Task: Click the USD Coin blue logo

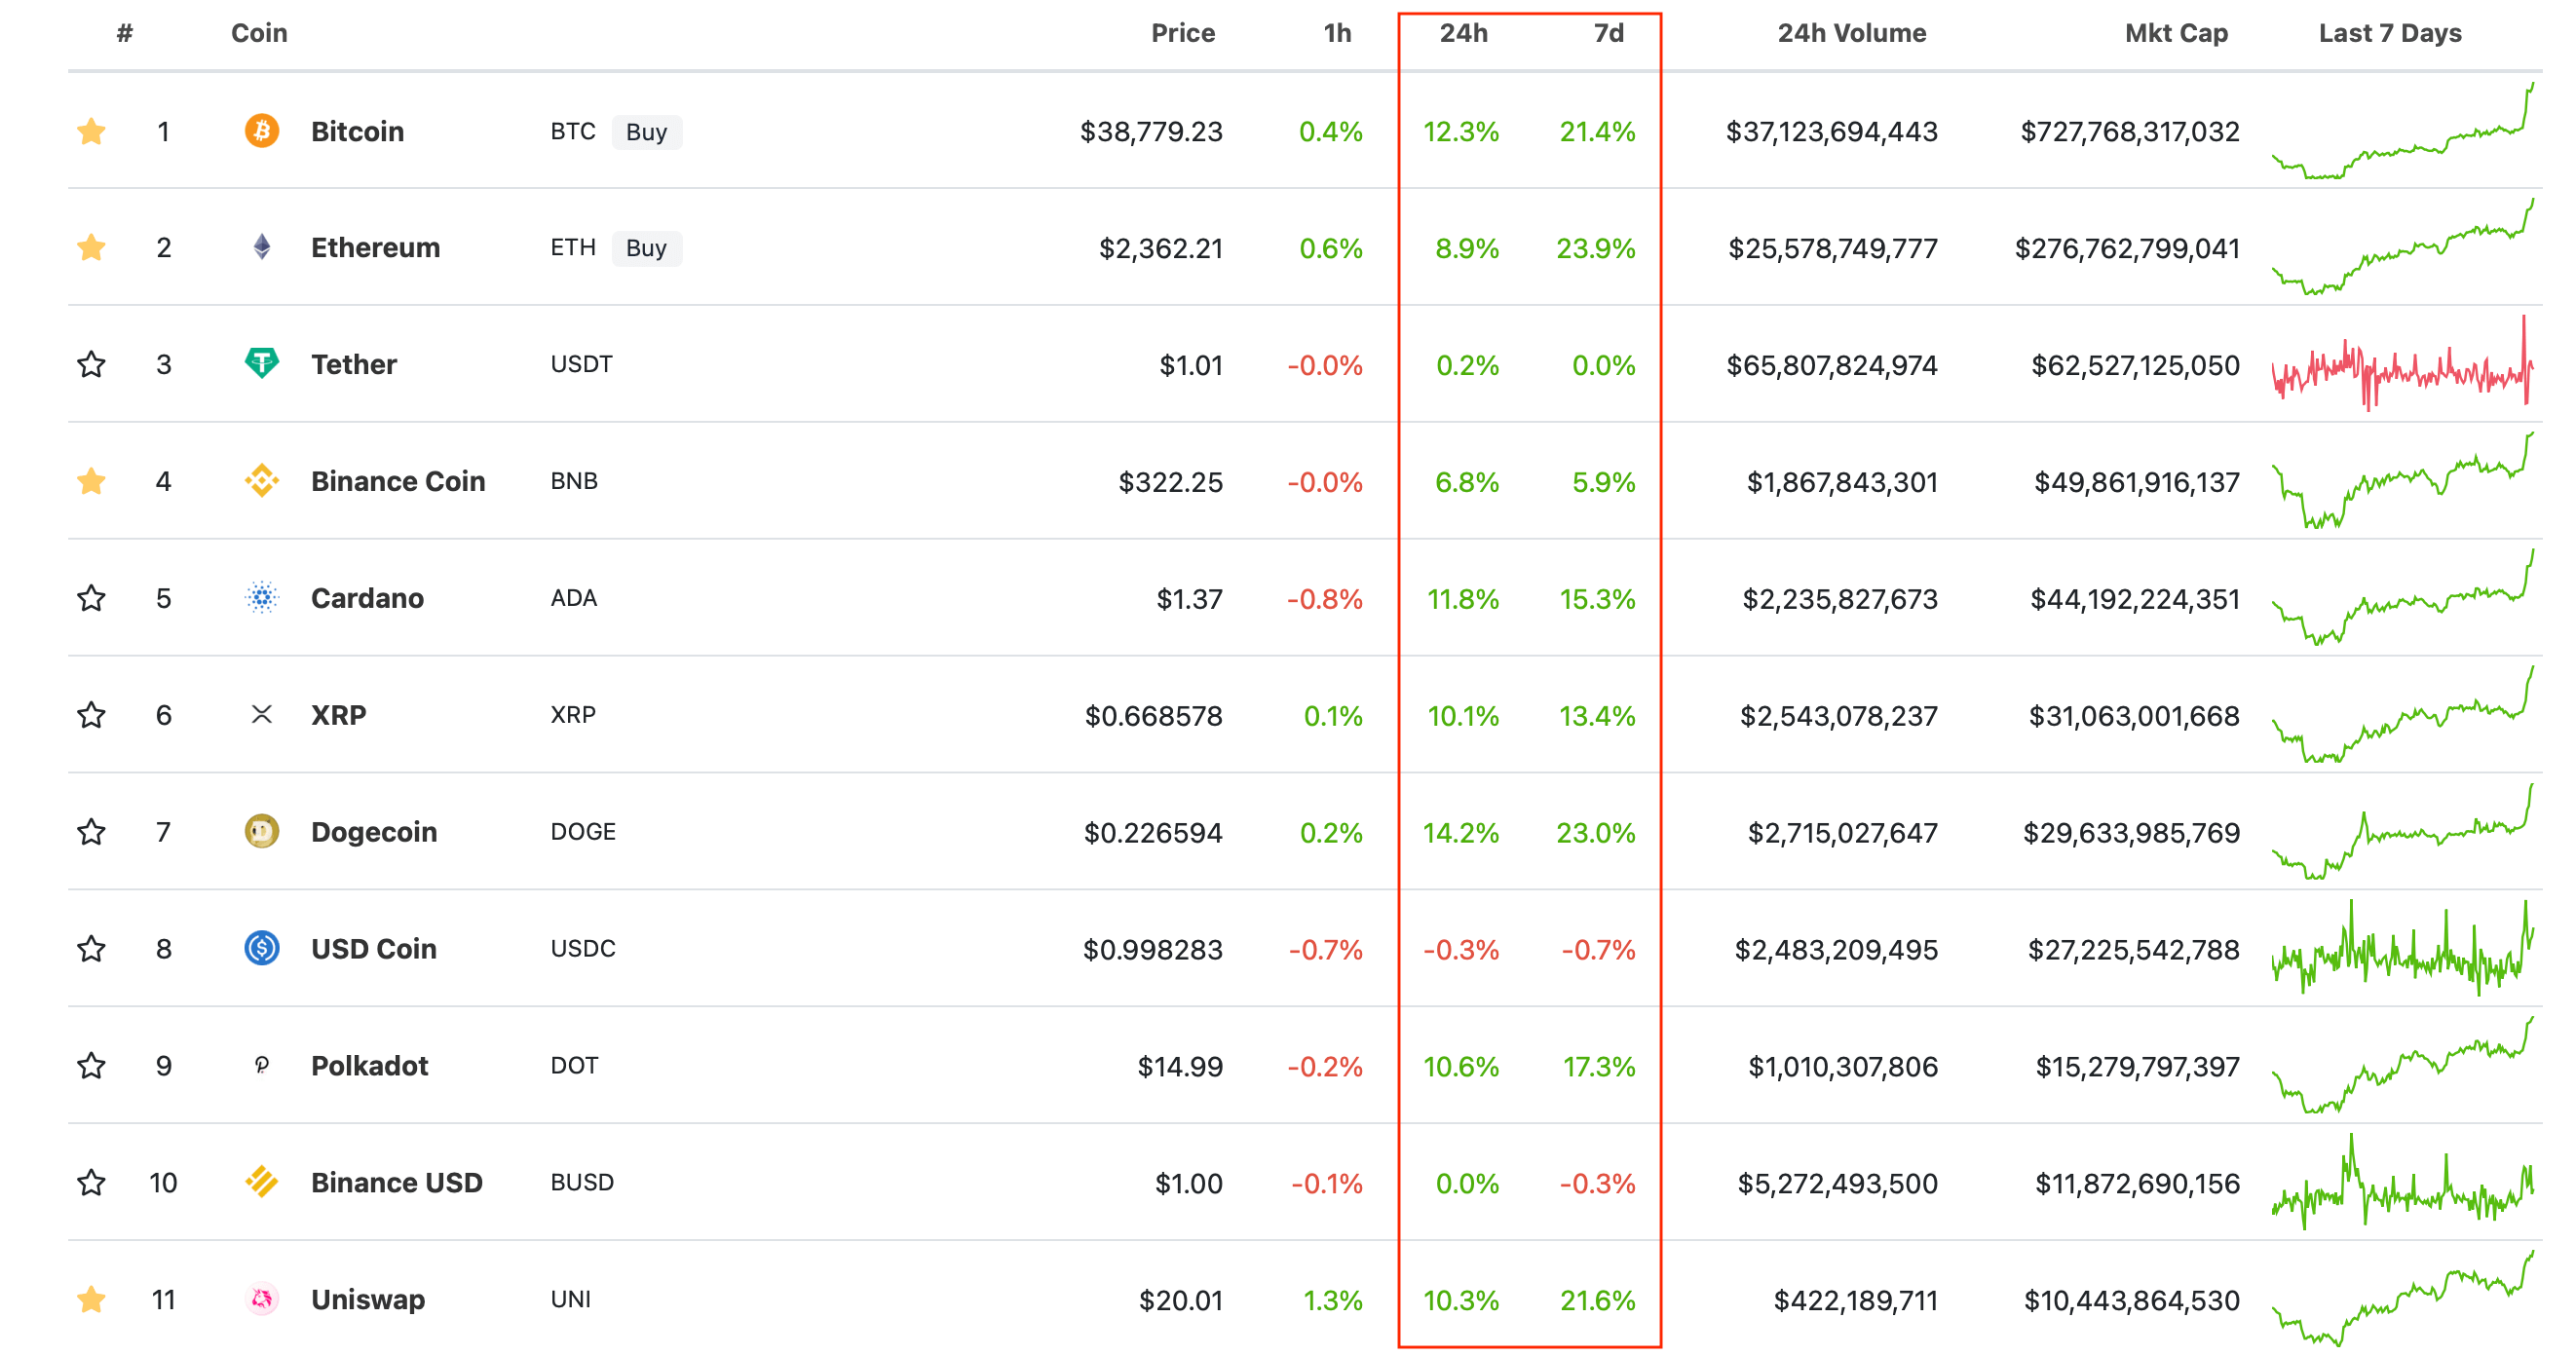Action: tap(262, 948)
